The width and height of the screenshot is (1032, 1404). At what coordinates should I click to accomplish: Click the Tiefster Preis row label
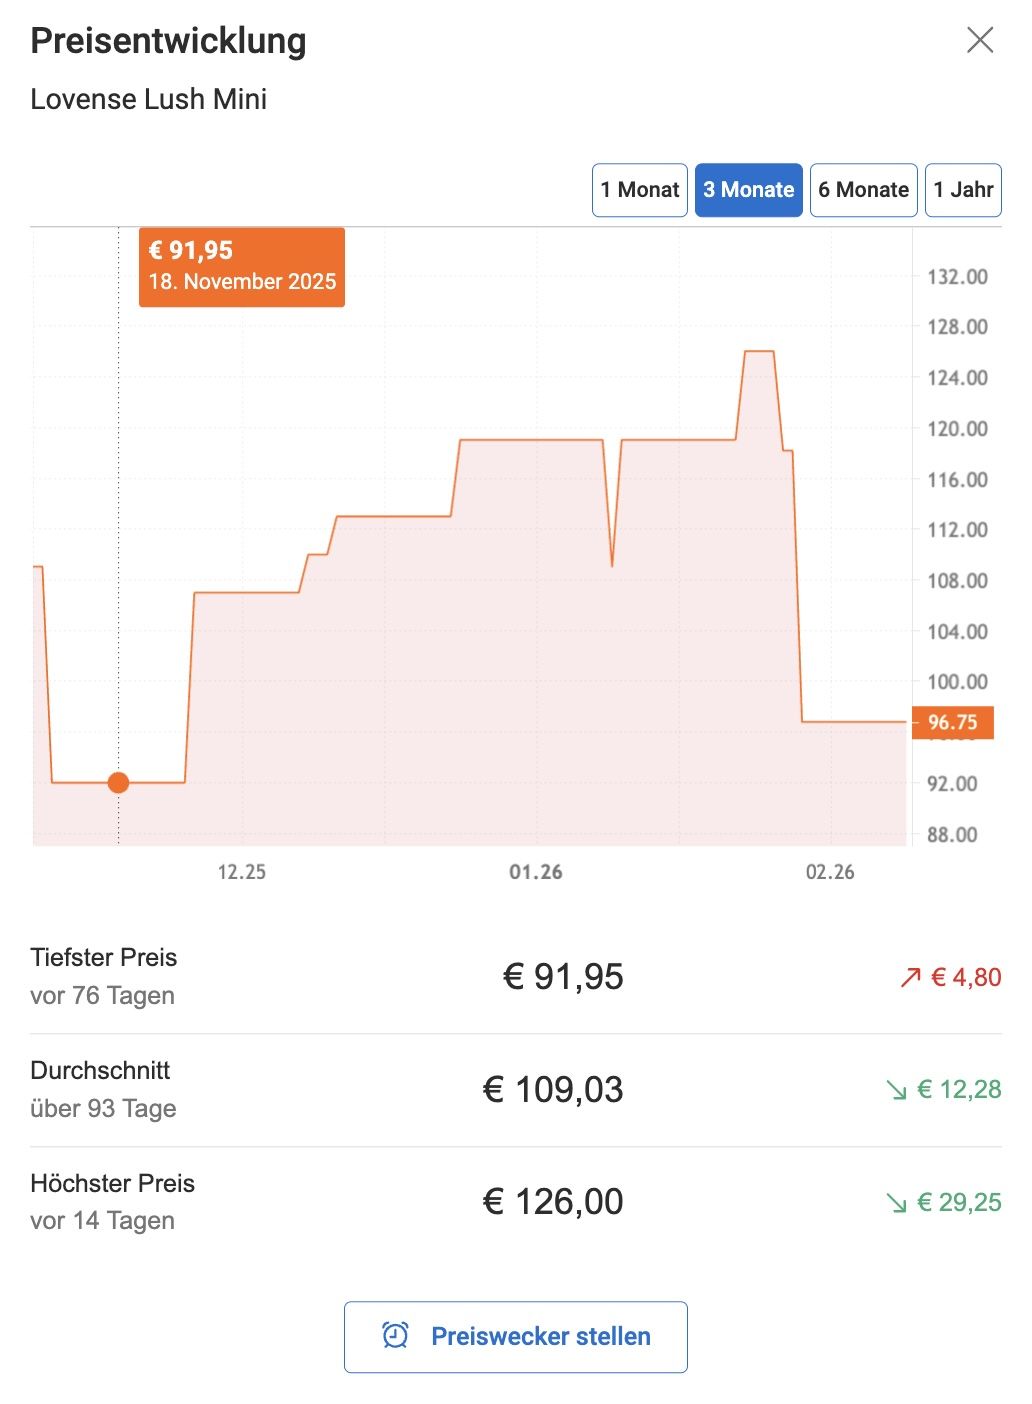[x=104, y=958]
